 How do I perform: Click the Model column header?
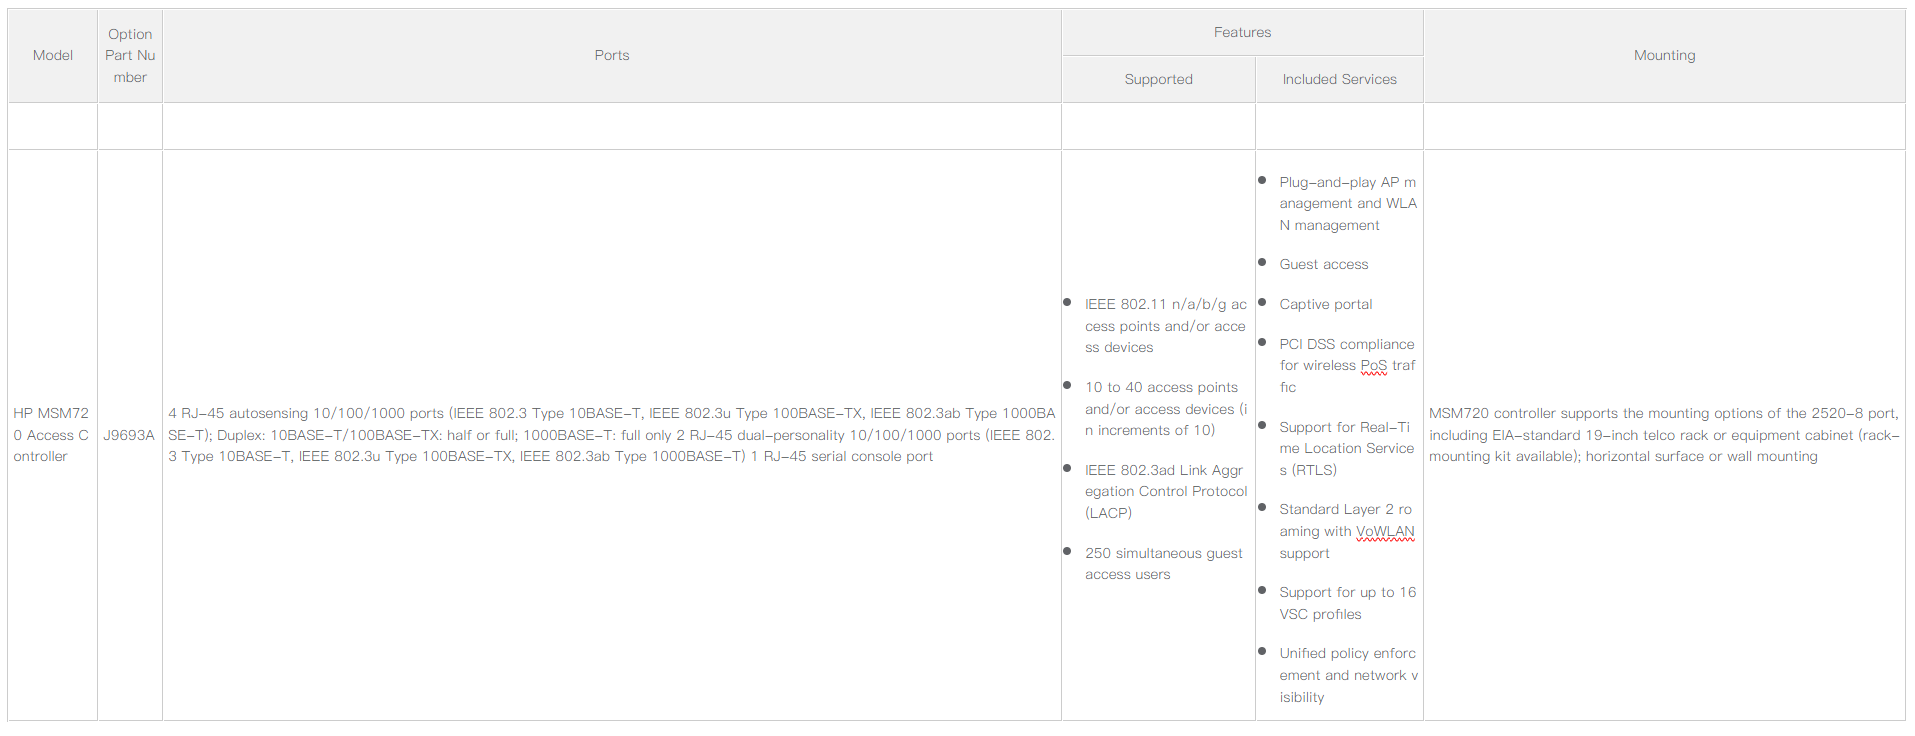coord(53,55)
